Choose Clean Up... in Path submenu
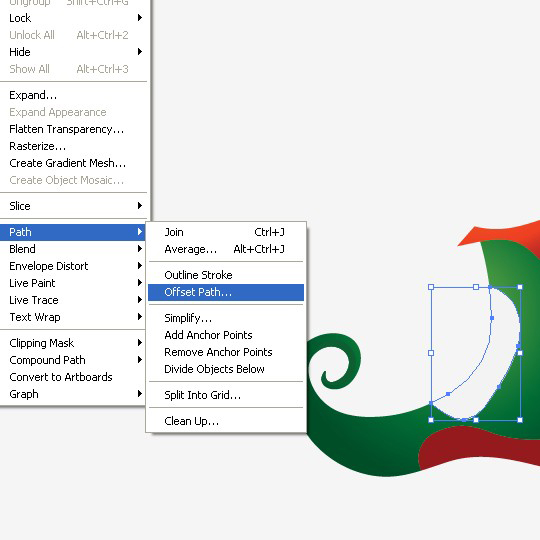Viewport: 540px width, 540px height. tap(226, 421)
